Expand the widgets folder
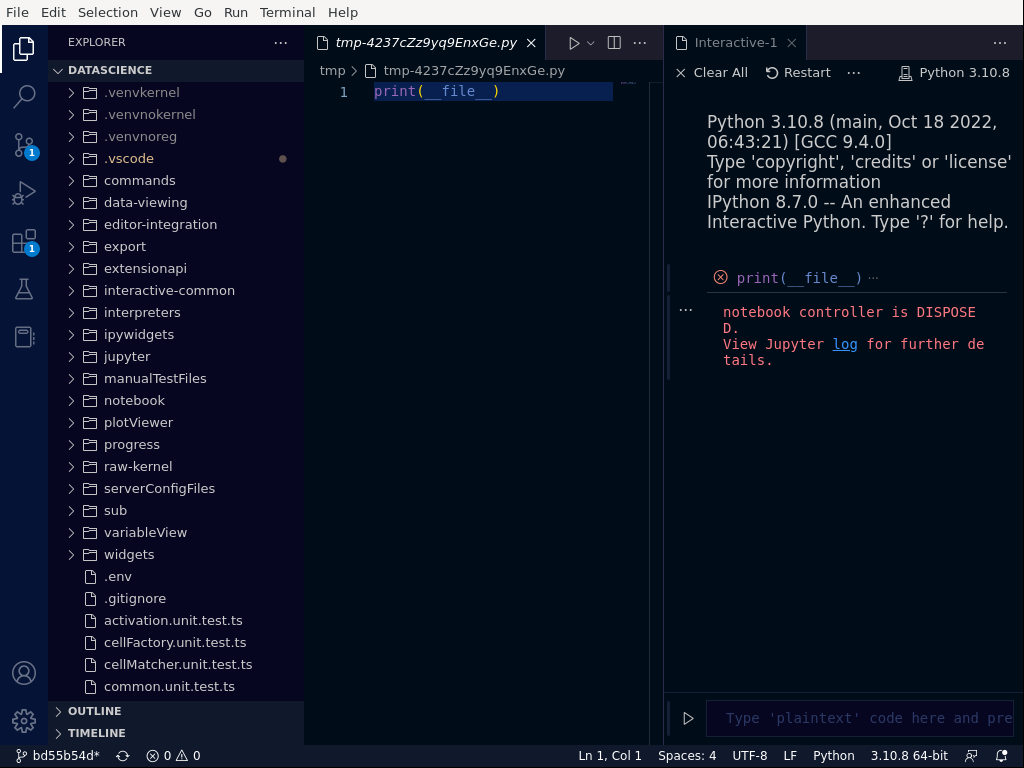The height and width of the screenshot is (768, 1024). 176,554
